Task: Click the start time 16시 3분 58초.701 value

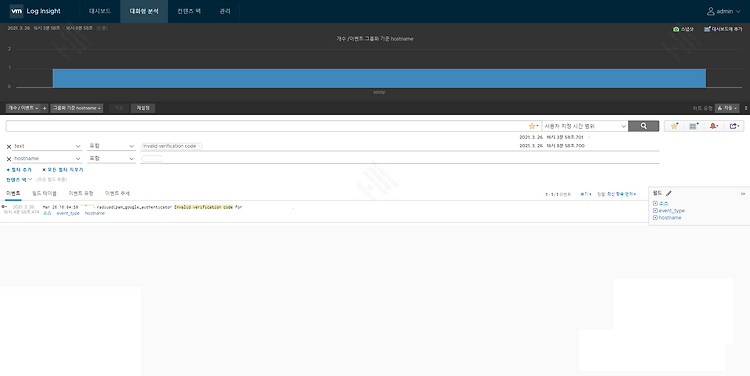Action: tap(552, 137)
